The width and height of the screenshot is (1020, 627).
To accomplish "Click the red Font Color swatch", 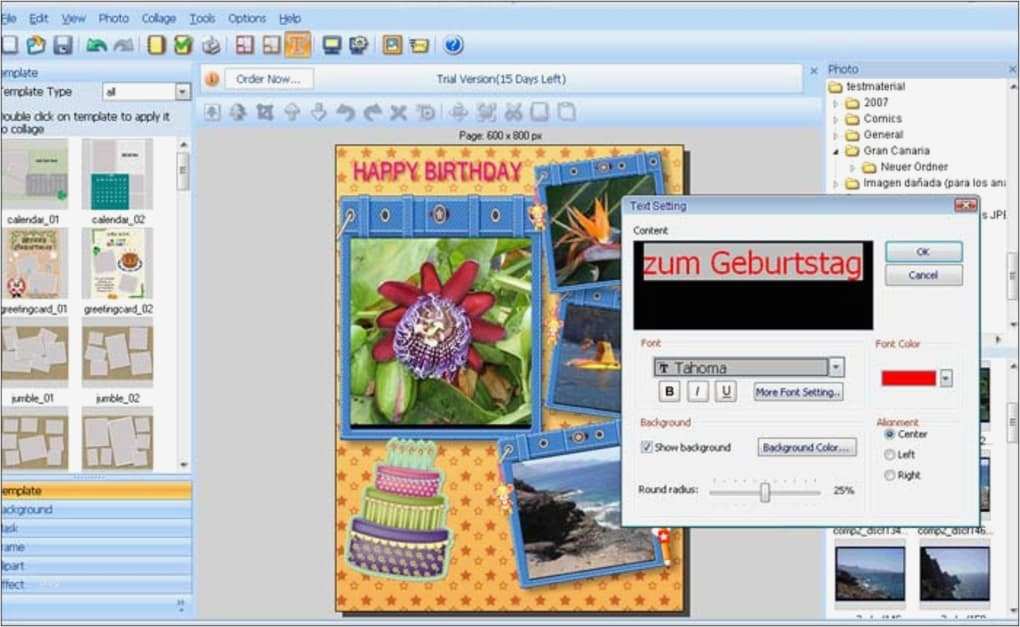I will coord(908,378).
